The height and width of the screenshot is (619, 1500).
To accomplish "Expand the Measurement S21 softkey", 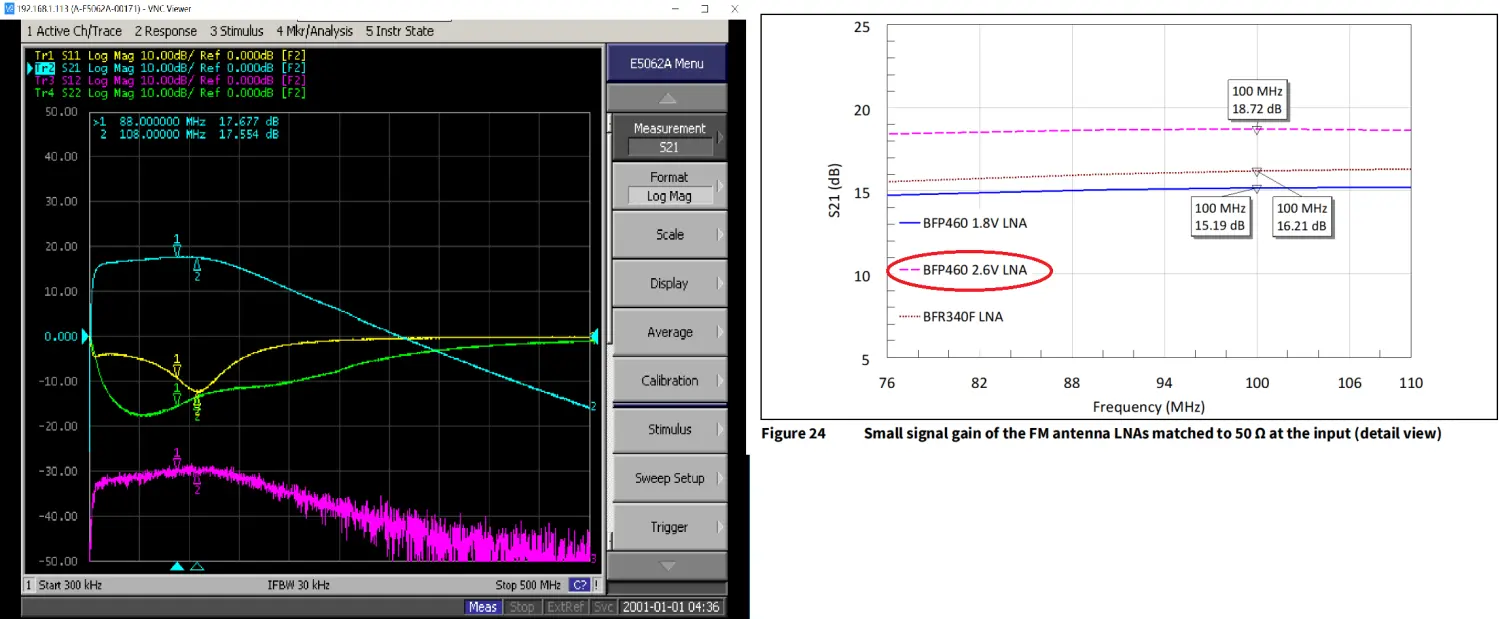I will coord(669,137).
